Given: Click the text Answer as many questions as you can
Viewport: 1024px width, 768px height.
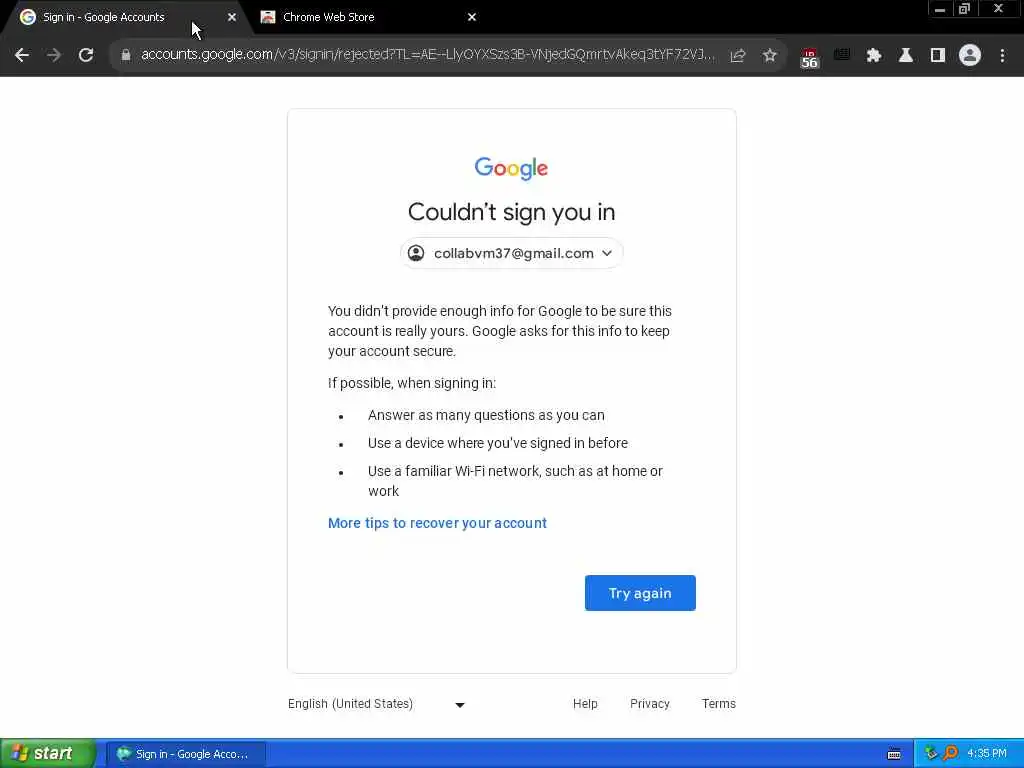Looking at the screenshot, I should 486,415.
